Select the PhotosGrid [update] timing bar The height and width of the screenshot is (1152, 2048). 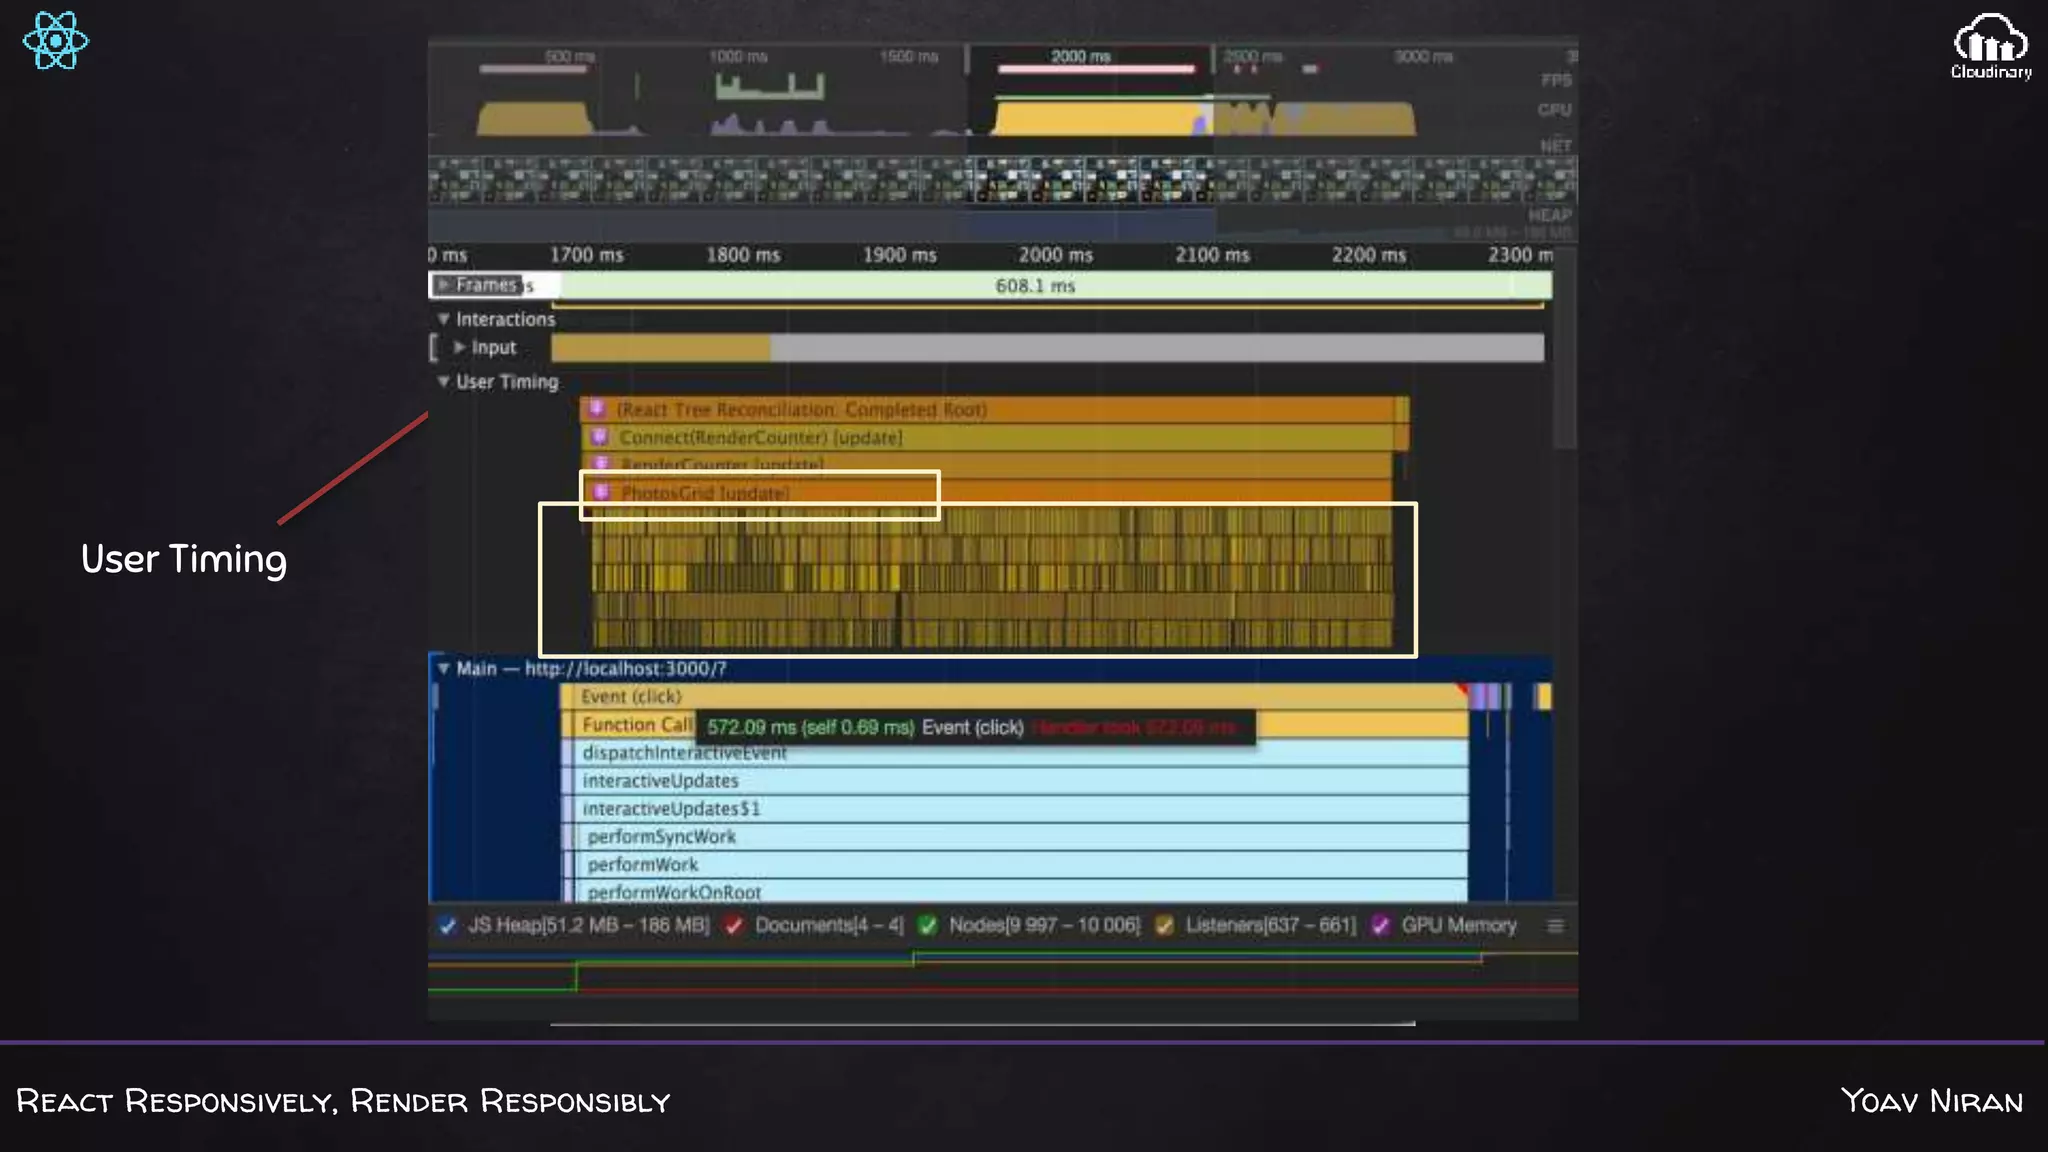click(x=986, y=492)
